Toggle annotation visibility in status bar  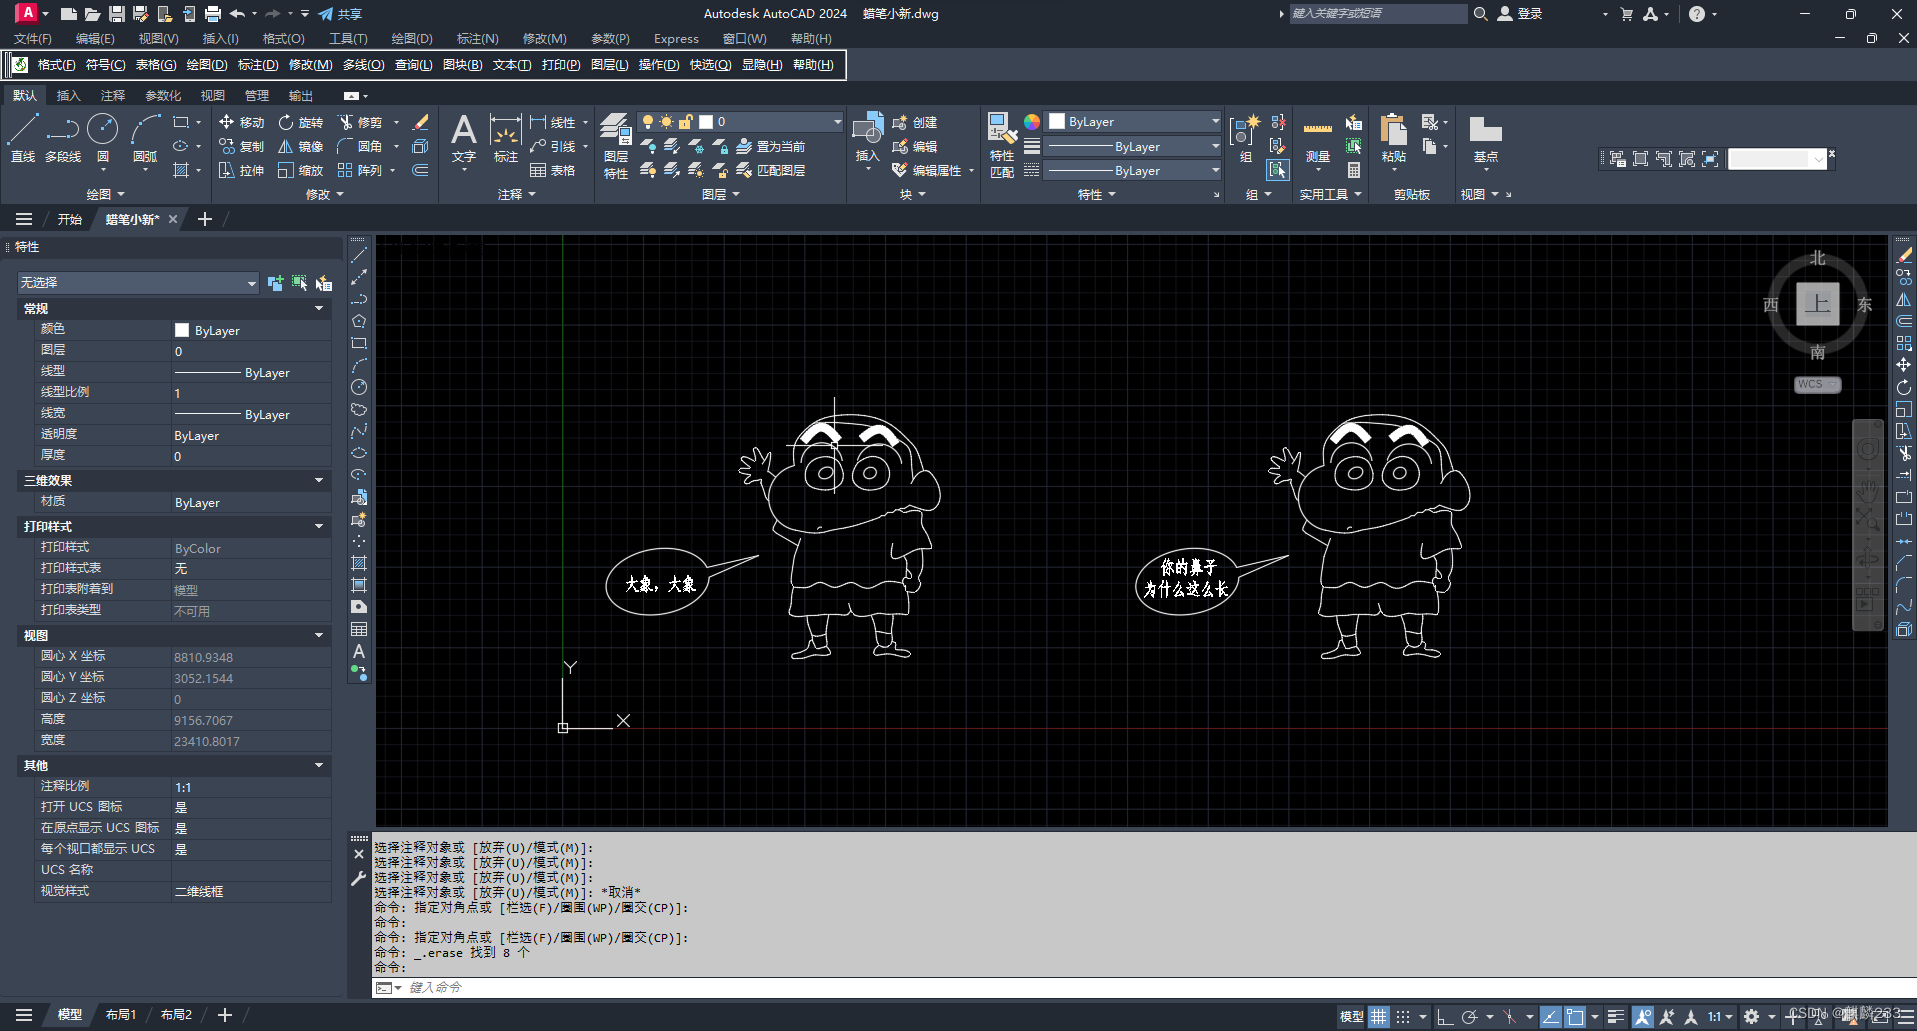(x=1642, y=1016)
